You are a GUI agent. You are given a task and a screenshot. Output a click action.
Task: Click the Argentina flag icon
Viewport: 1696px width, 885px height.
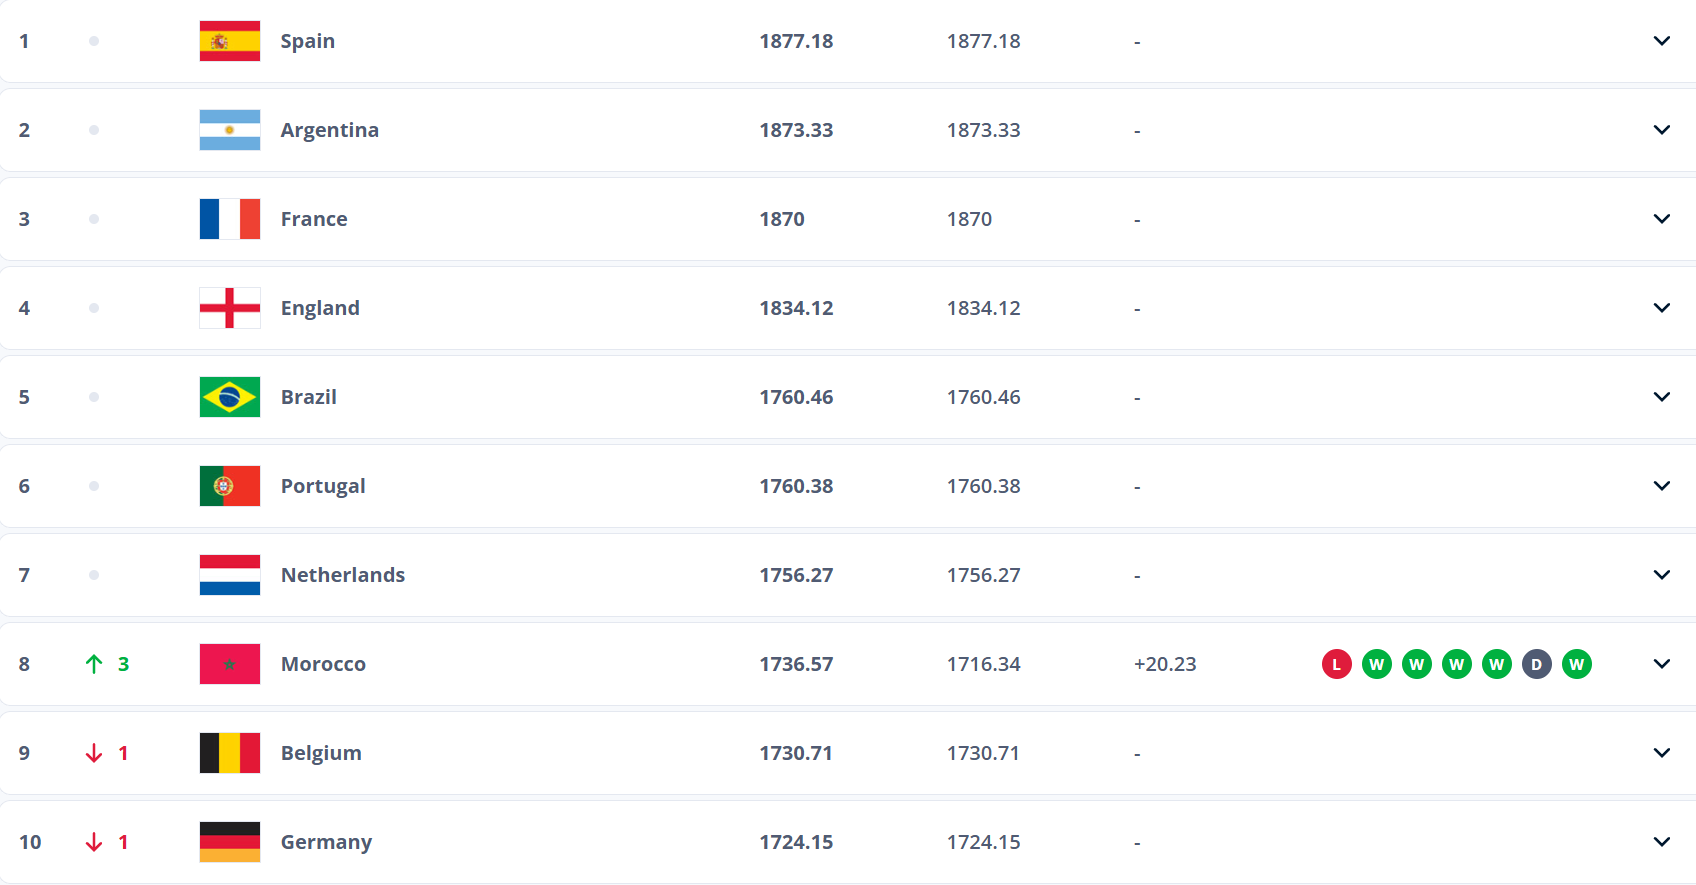tap(230, 130)
